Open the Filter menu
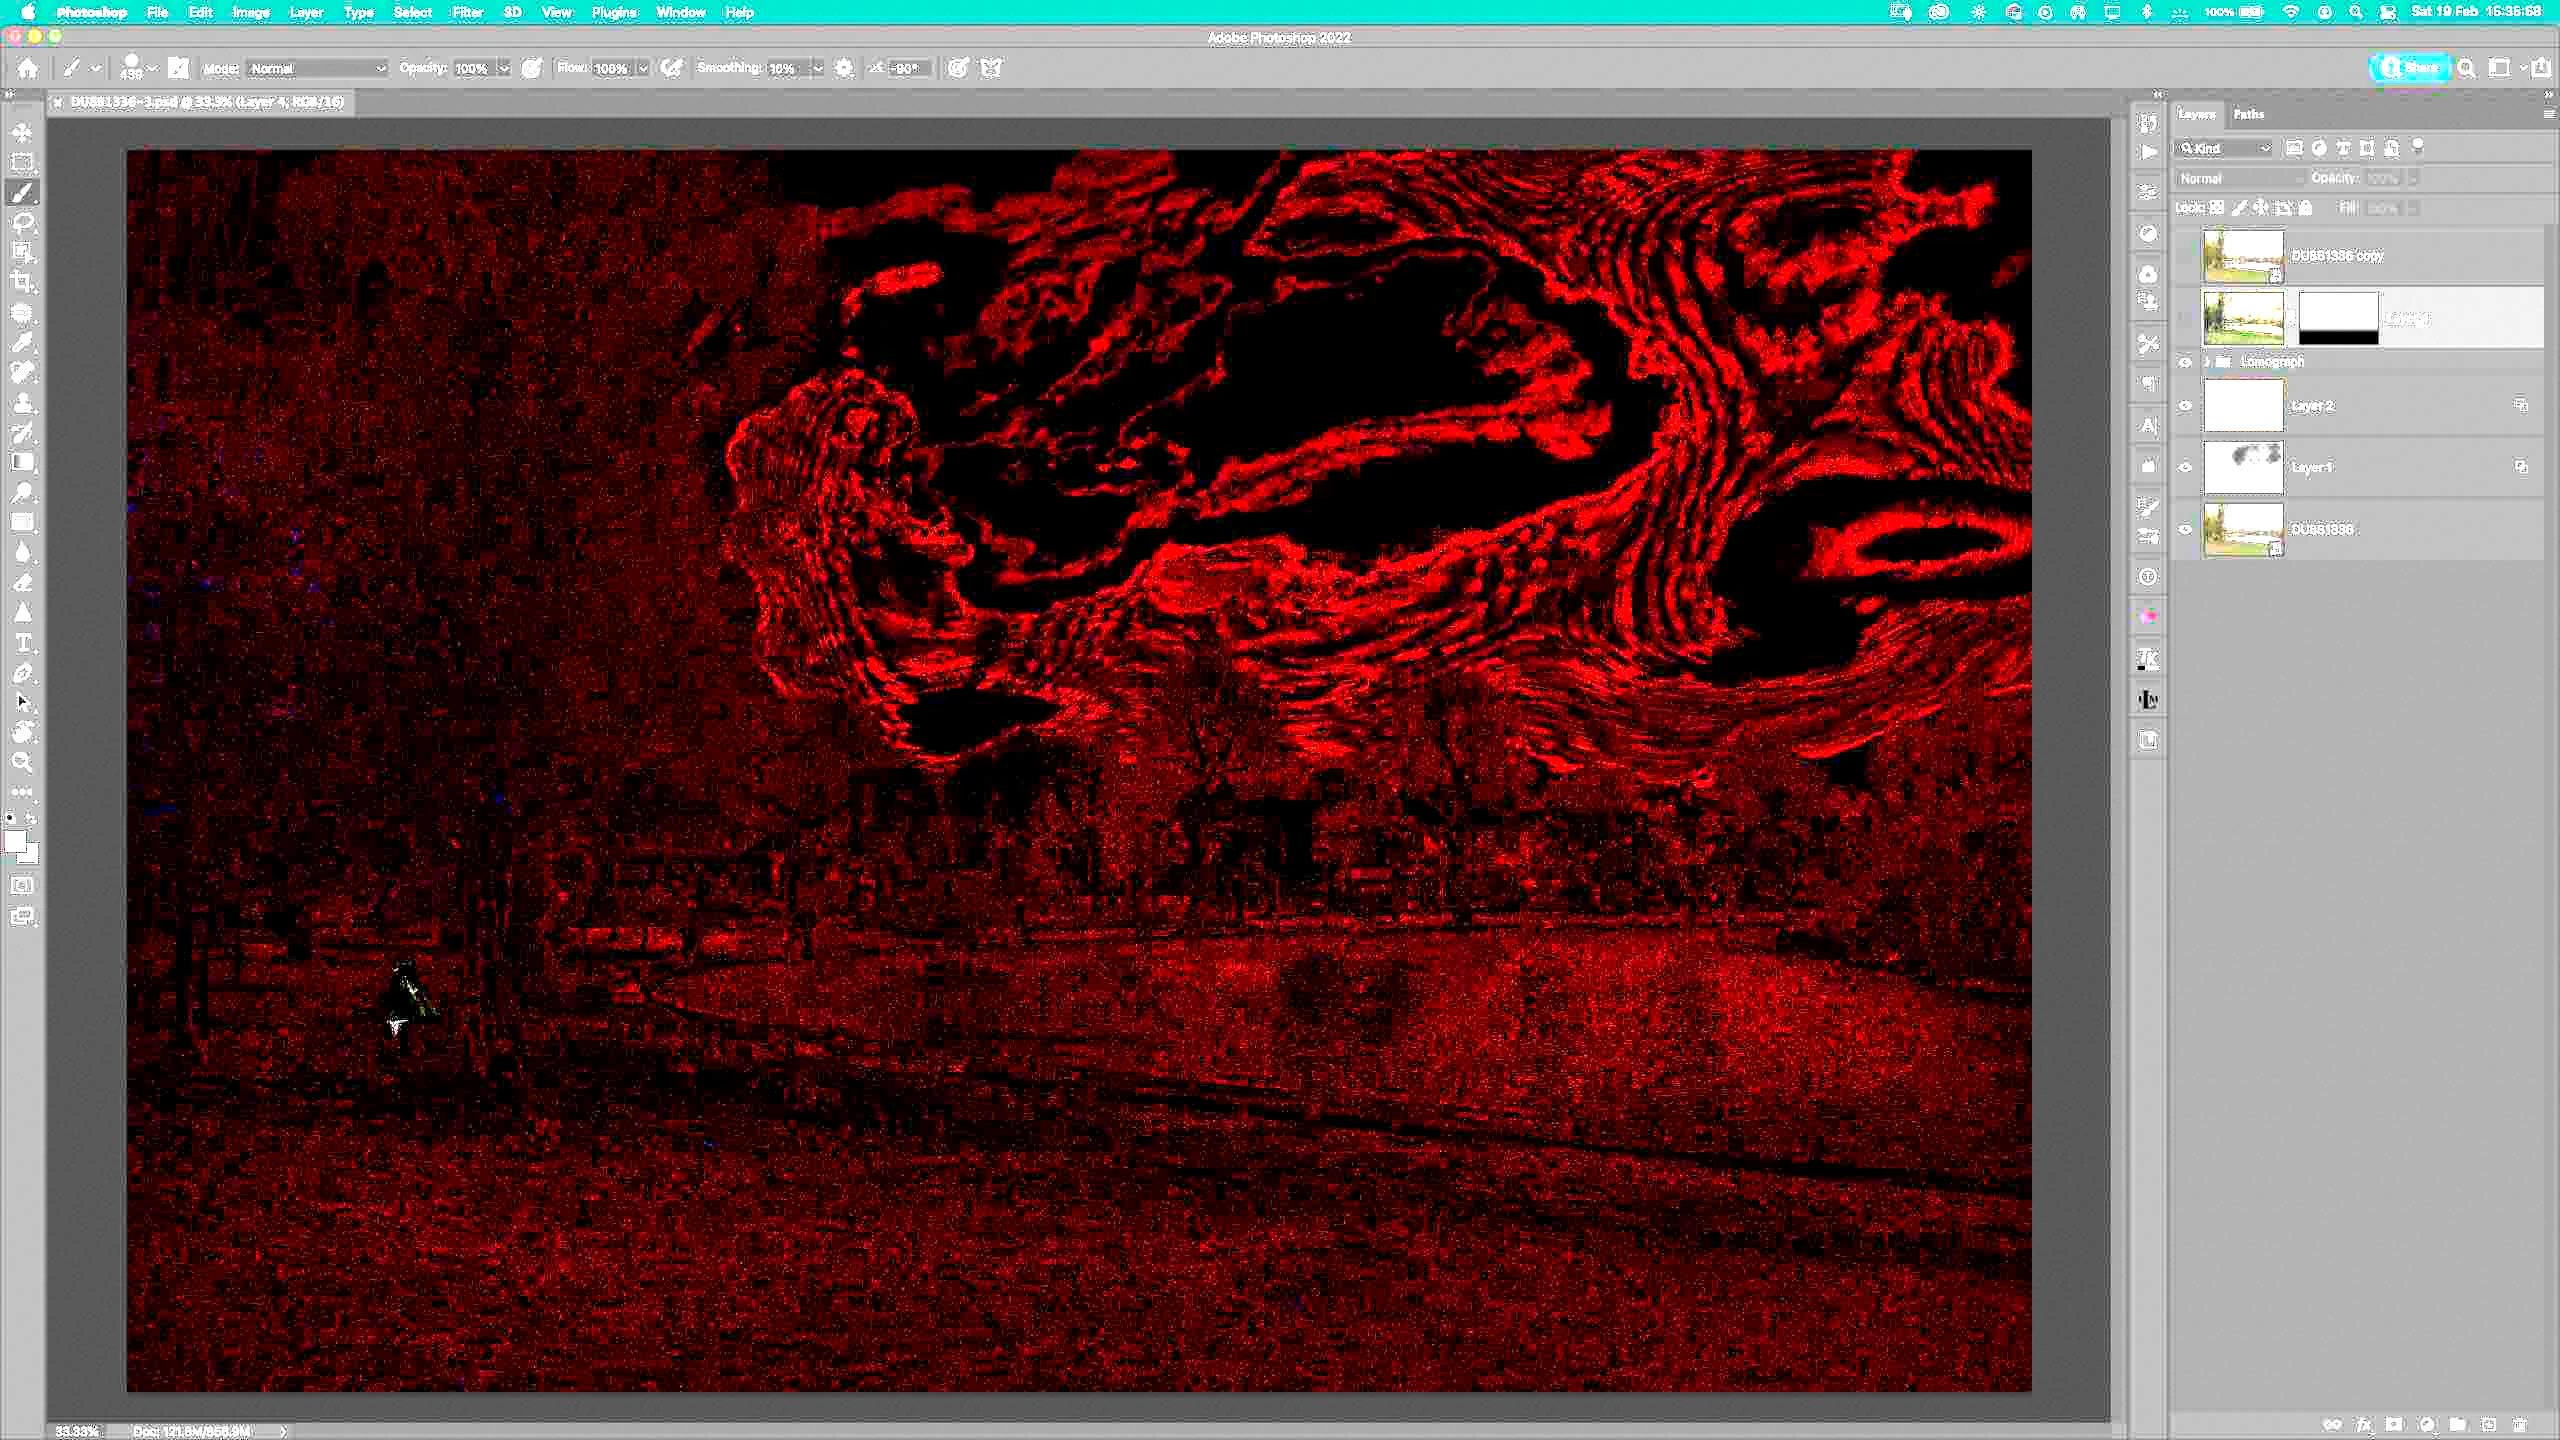This screenshot has height=1440, width=2560. pyautogui.click(x=467, y=12)
